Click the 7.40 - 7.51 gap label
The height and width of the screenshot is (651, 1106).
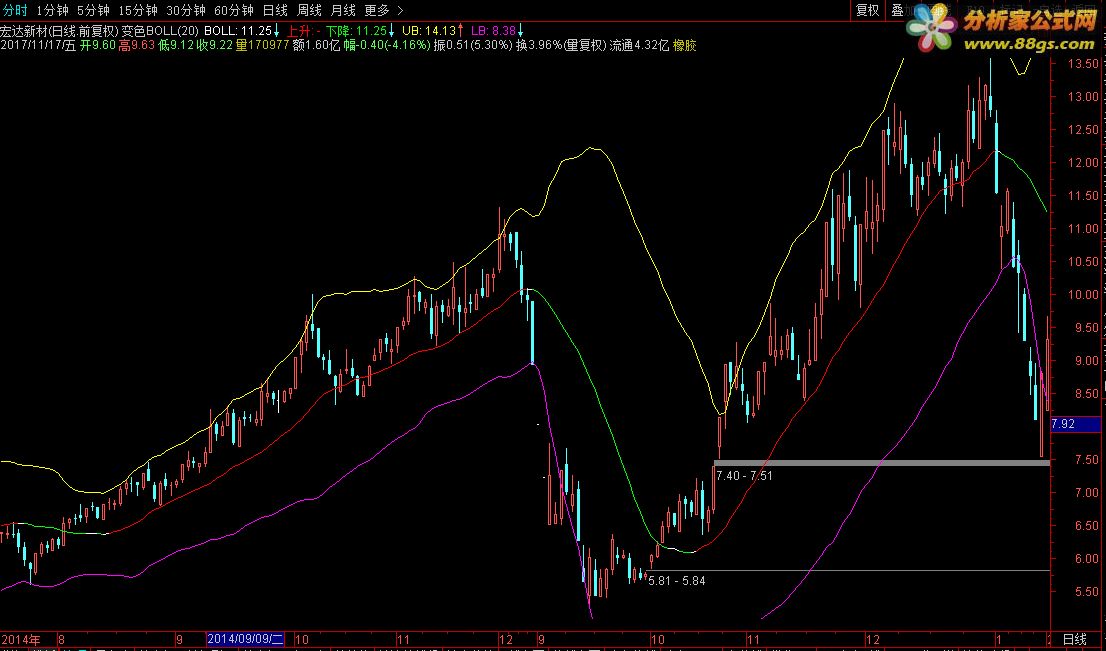point(744,476)
